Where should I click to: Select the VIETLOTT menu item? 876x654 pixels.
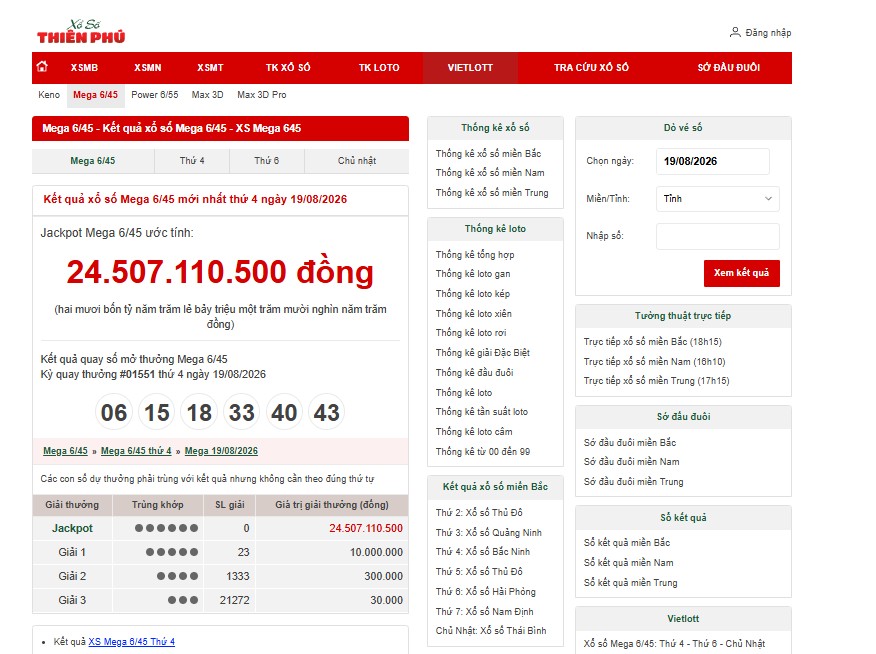tap(470, 68)
